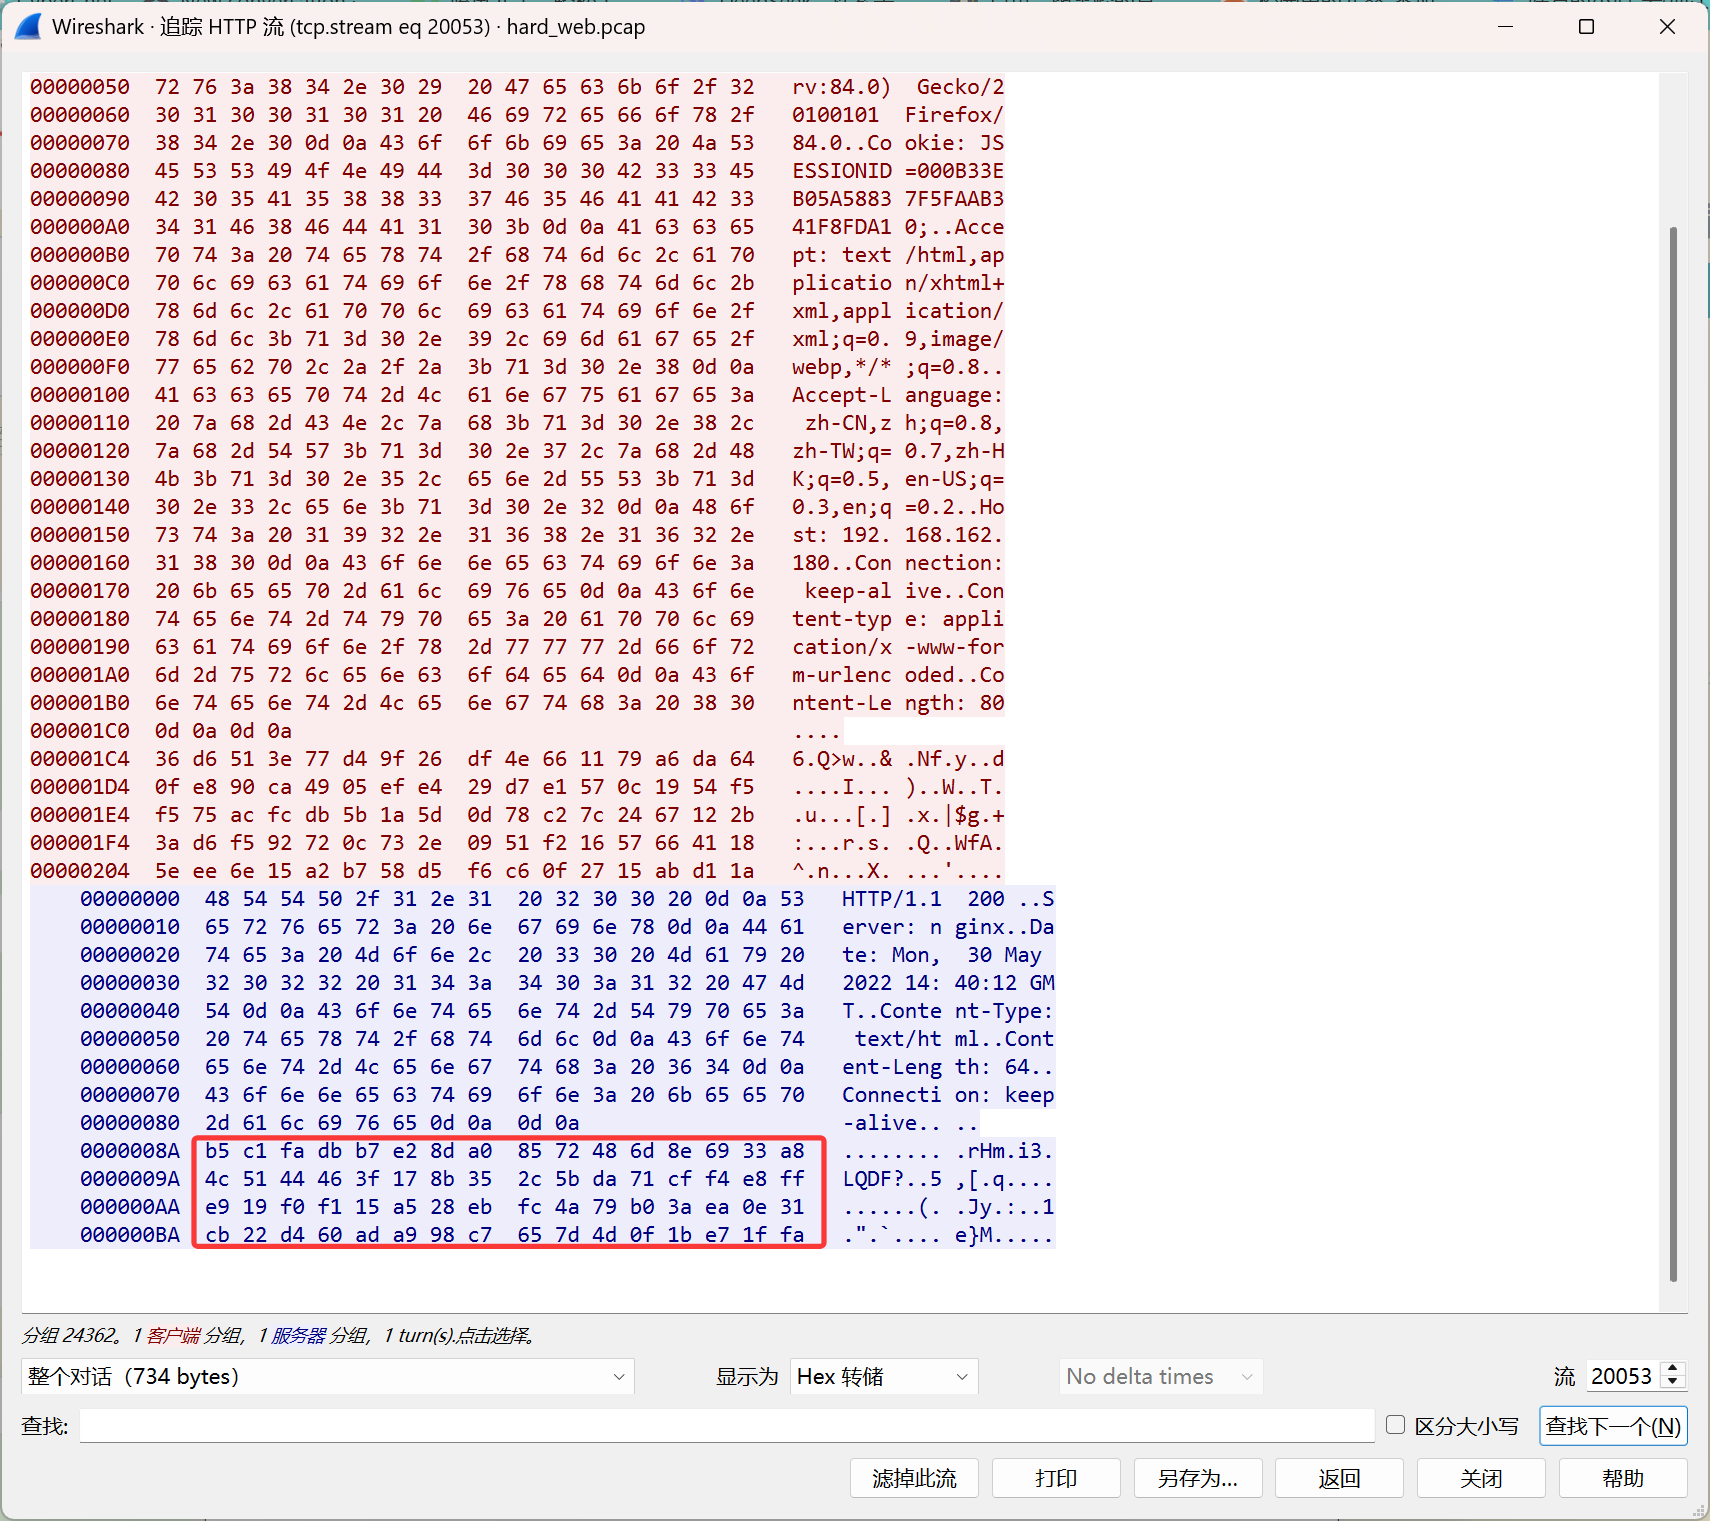
Task: Open the No delta times dropdown
Action: 1160,1376
